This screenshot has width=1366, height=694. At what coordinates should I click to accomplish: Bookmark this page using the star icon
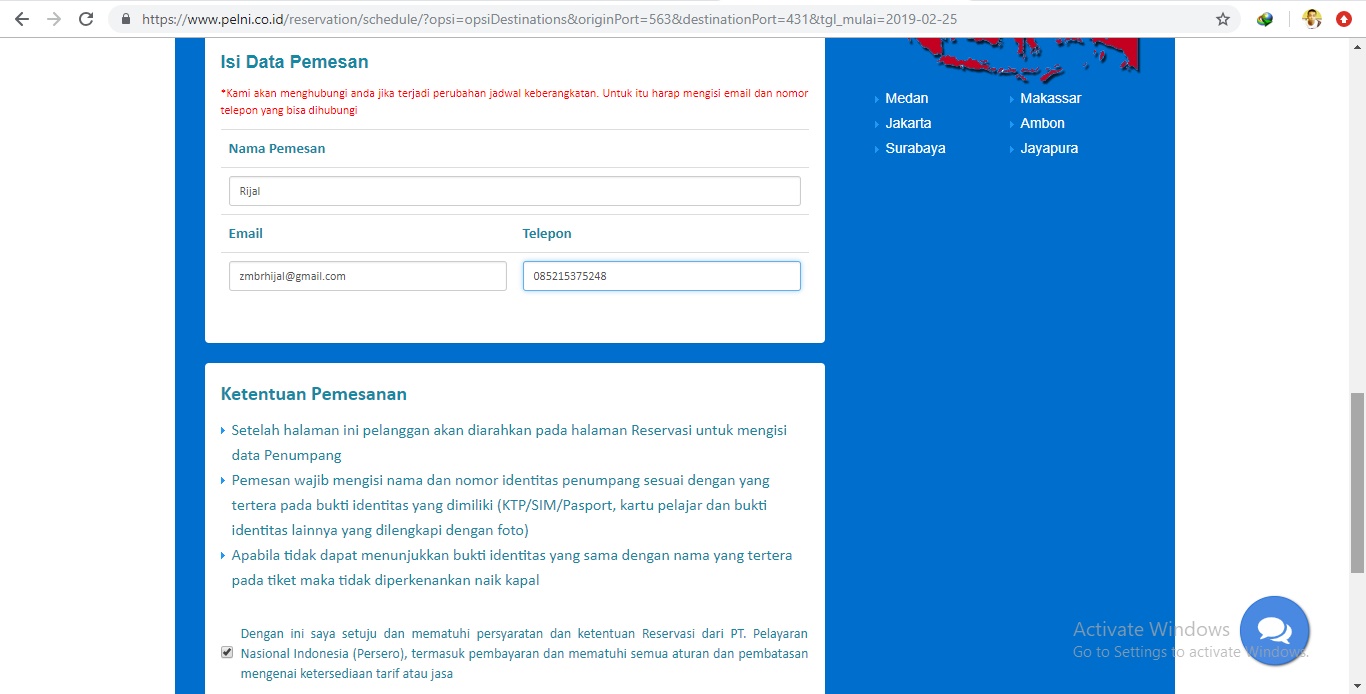pyautogui.click(x=1222, y=18)
